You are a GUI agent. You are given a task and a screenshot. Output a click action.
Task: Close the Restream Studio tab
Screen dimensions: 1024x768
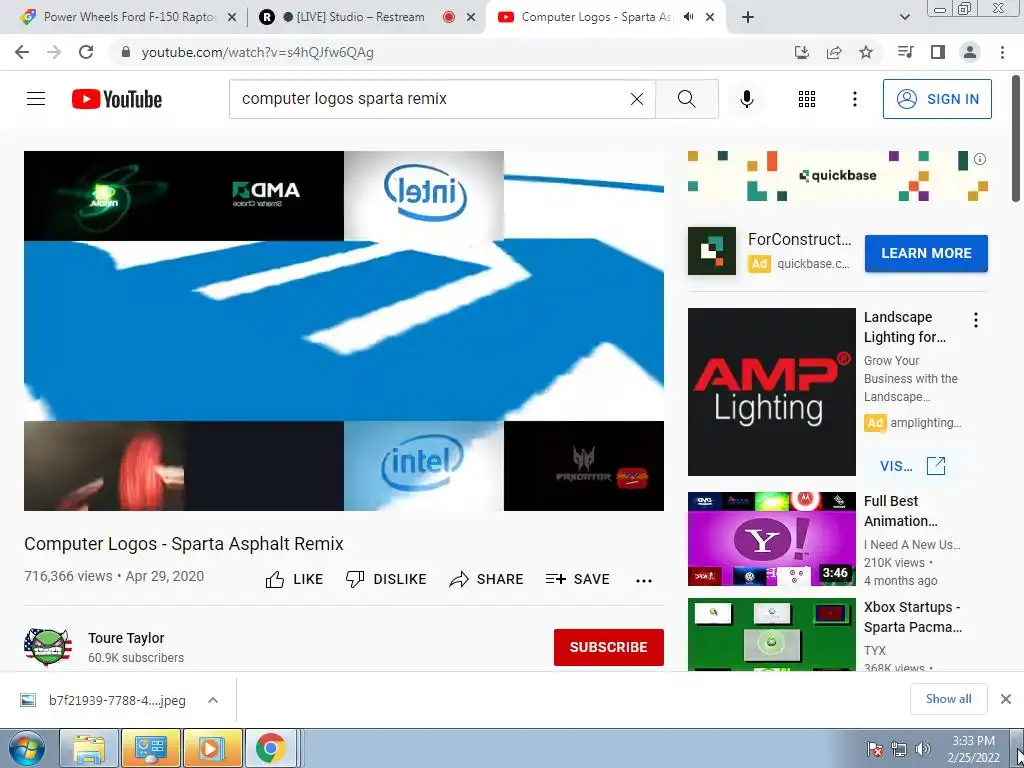[x=471, y=18]
